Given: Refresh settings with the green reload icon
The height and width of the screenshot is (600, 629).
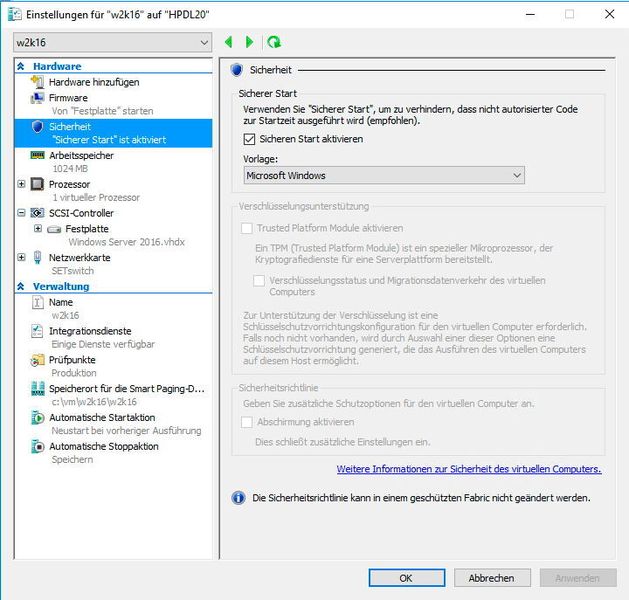Looking at the screenshot, I should [274, 42].
